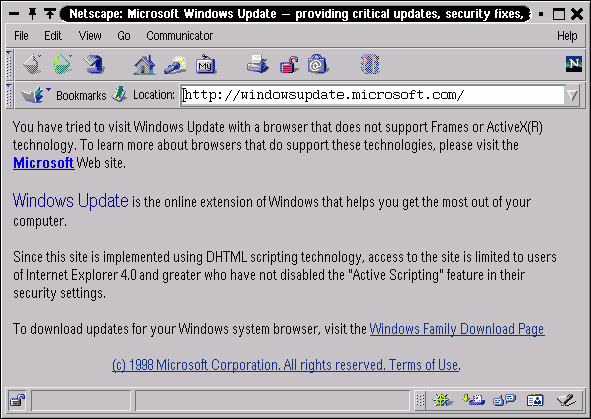Open the Navigator component icon in the status bar
591x419 pixels.
tap(442, 400)
